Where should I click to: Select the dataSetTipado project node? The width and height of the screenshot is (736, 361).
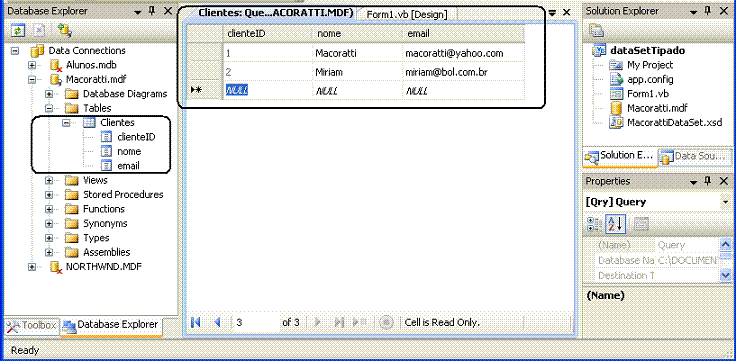648,50
